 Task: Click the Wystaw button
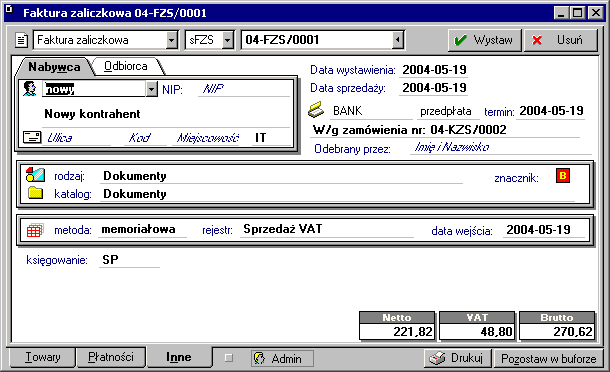click(484, 40)
